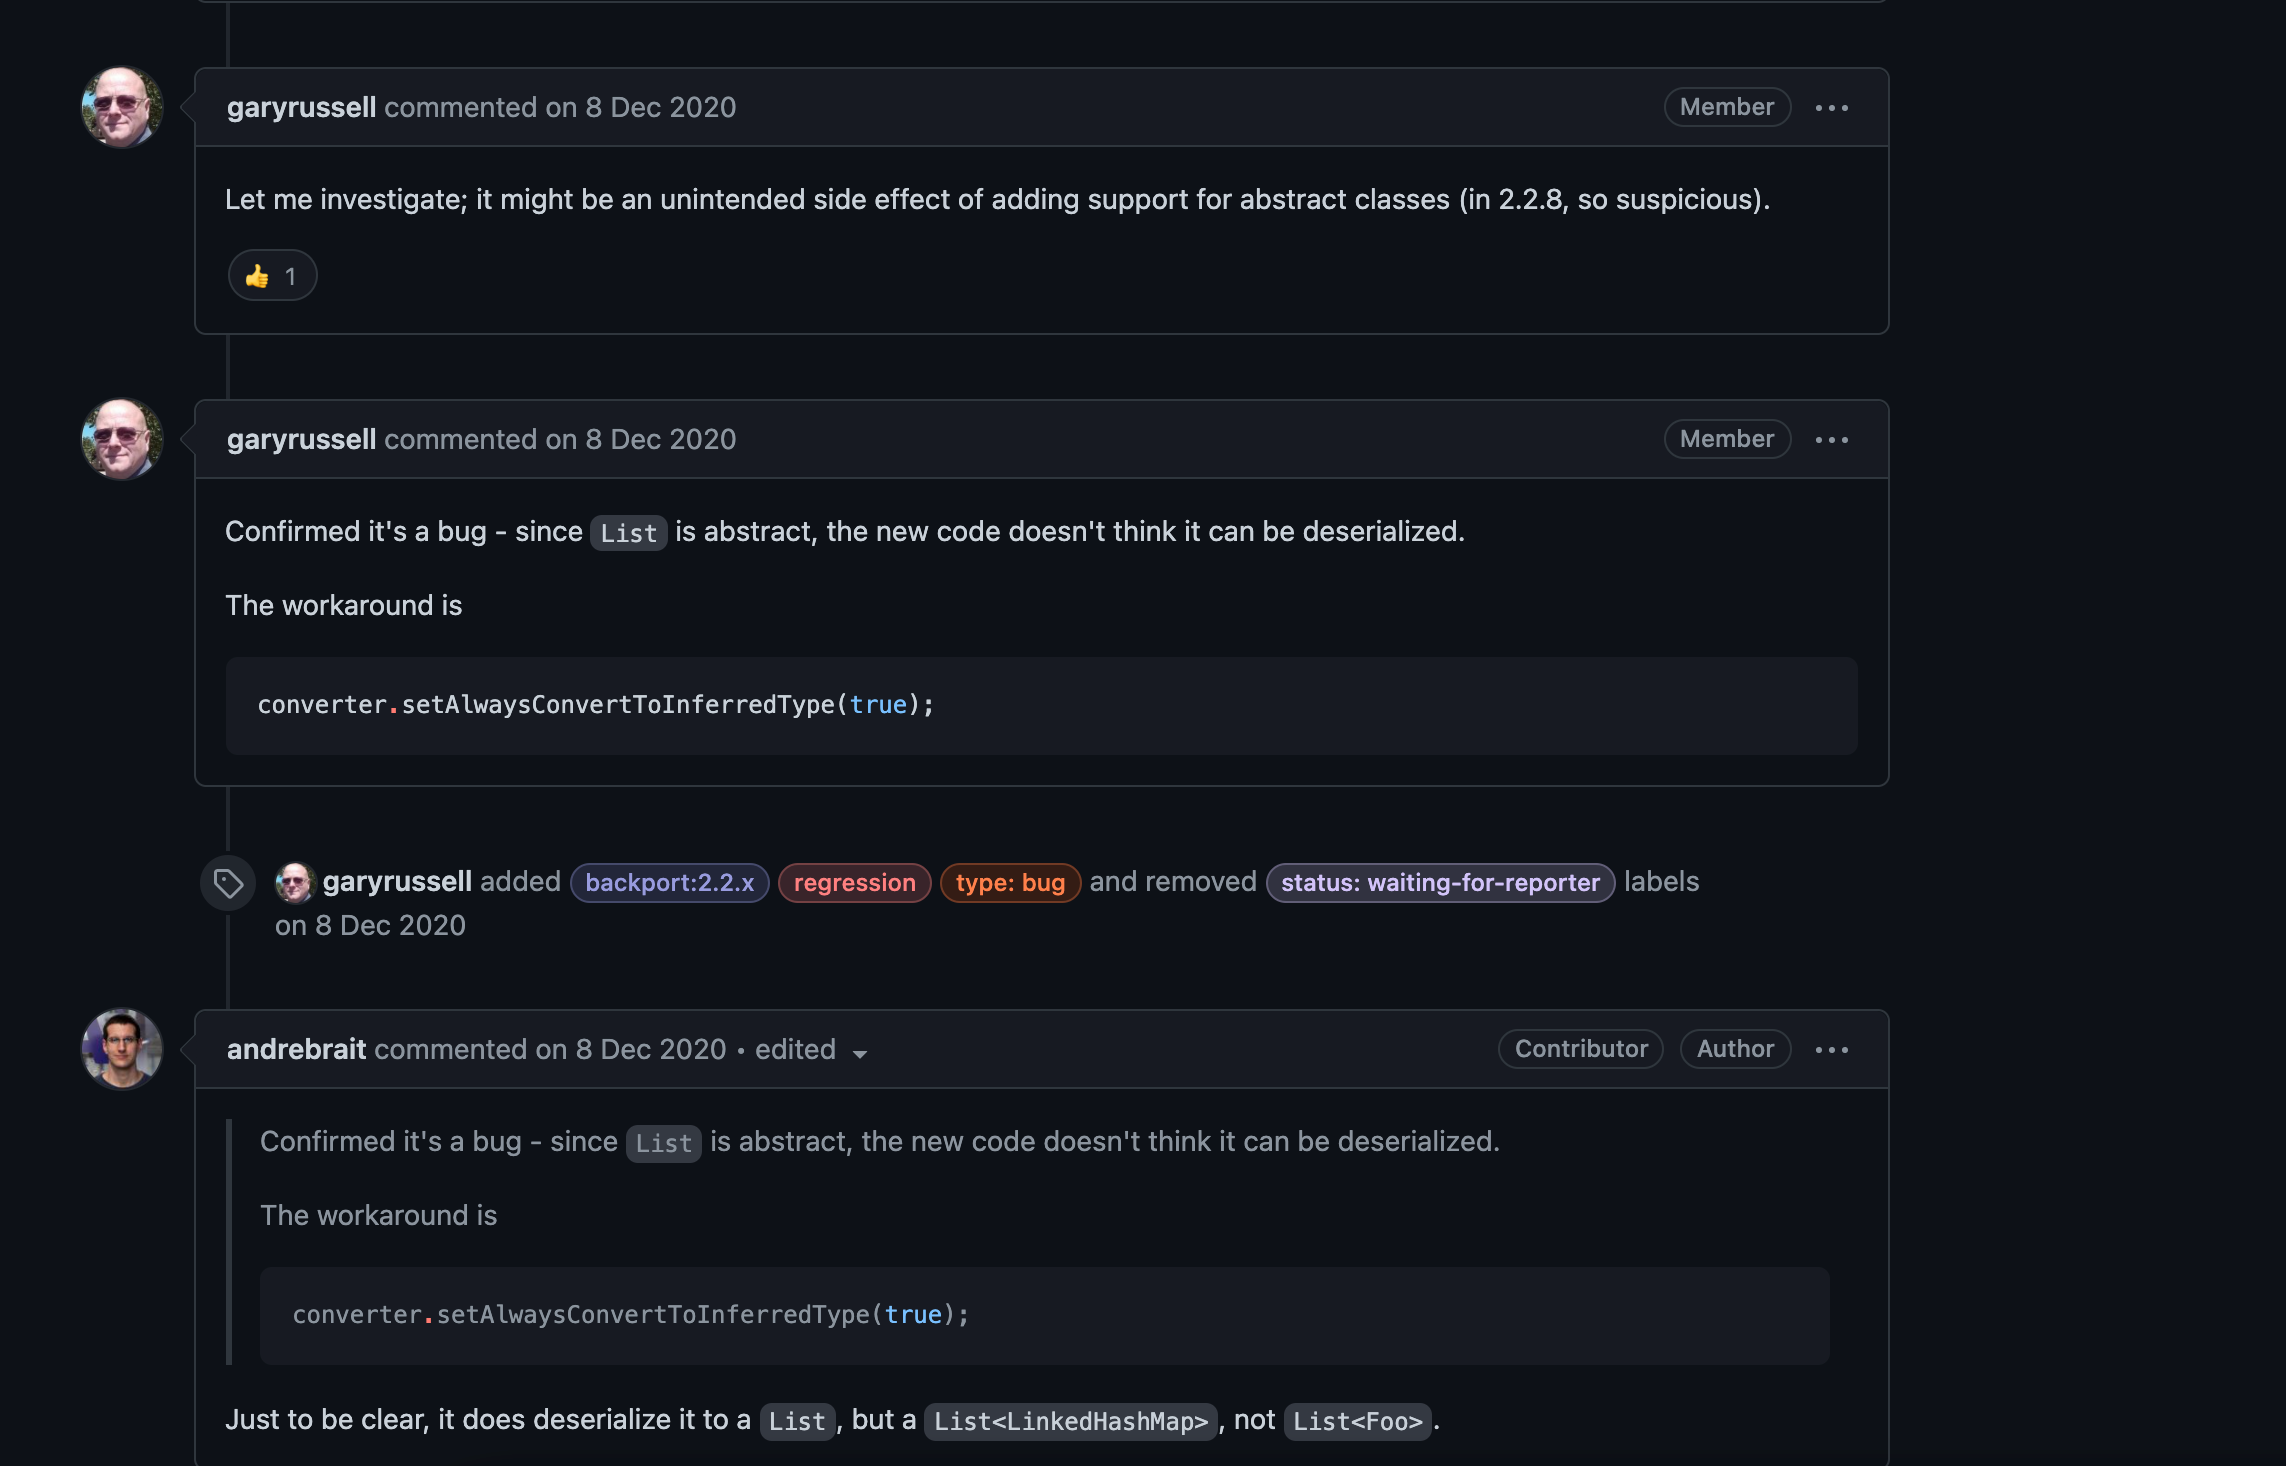Open the status: waiting-for-reporter label

pyautogui.click(x=1440, y=883)
